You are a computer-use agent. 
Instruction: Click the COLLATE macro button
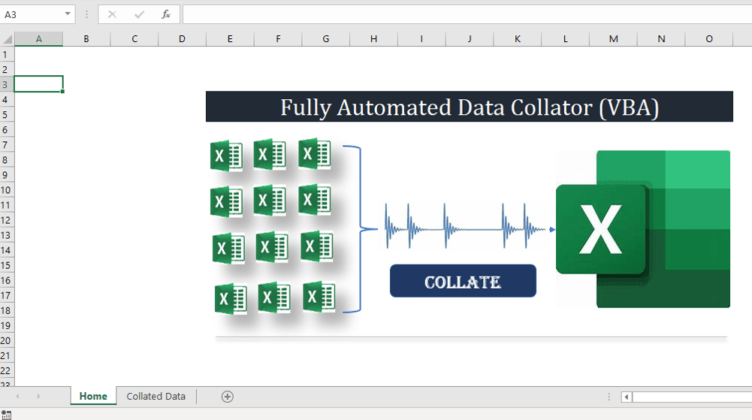pos(463,281)
